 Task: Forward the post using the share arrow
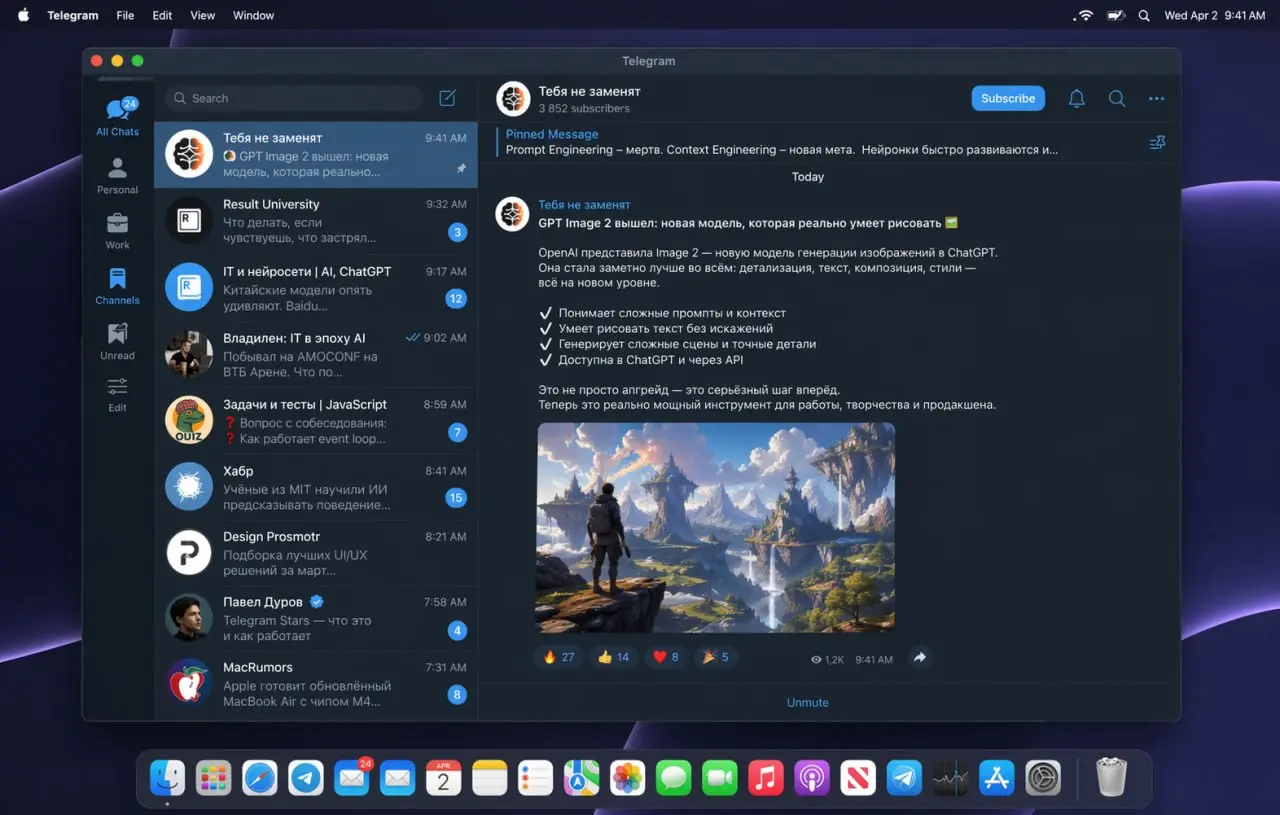tap(920, 657)
